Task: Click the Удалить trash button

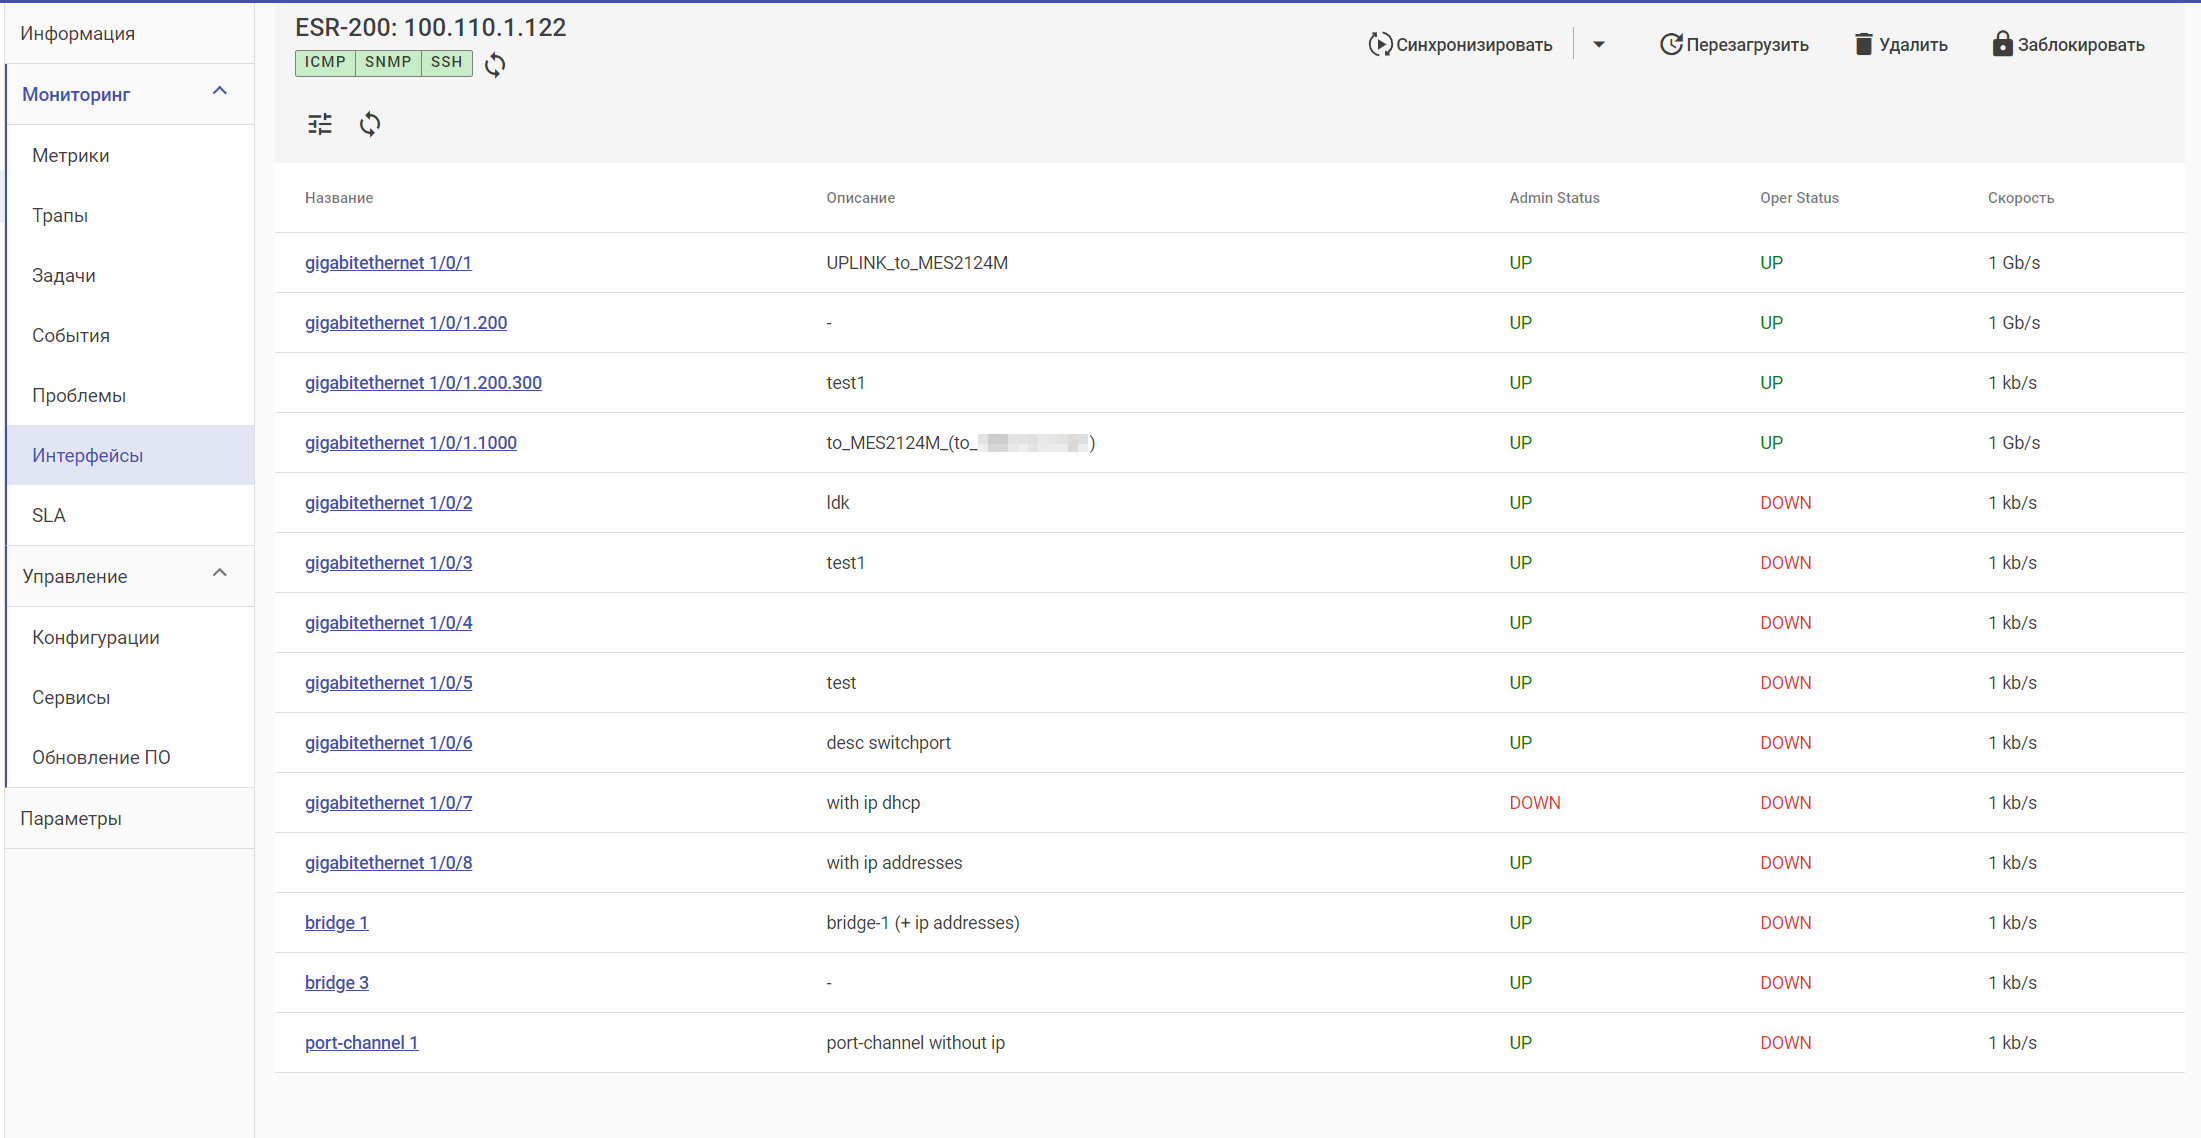Action: [x=1900, y=44]
